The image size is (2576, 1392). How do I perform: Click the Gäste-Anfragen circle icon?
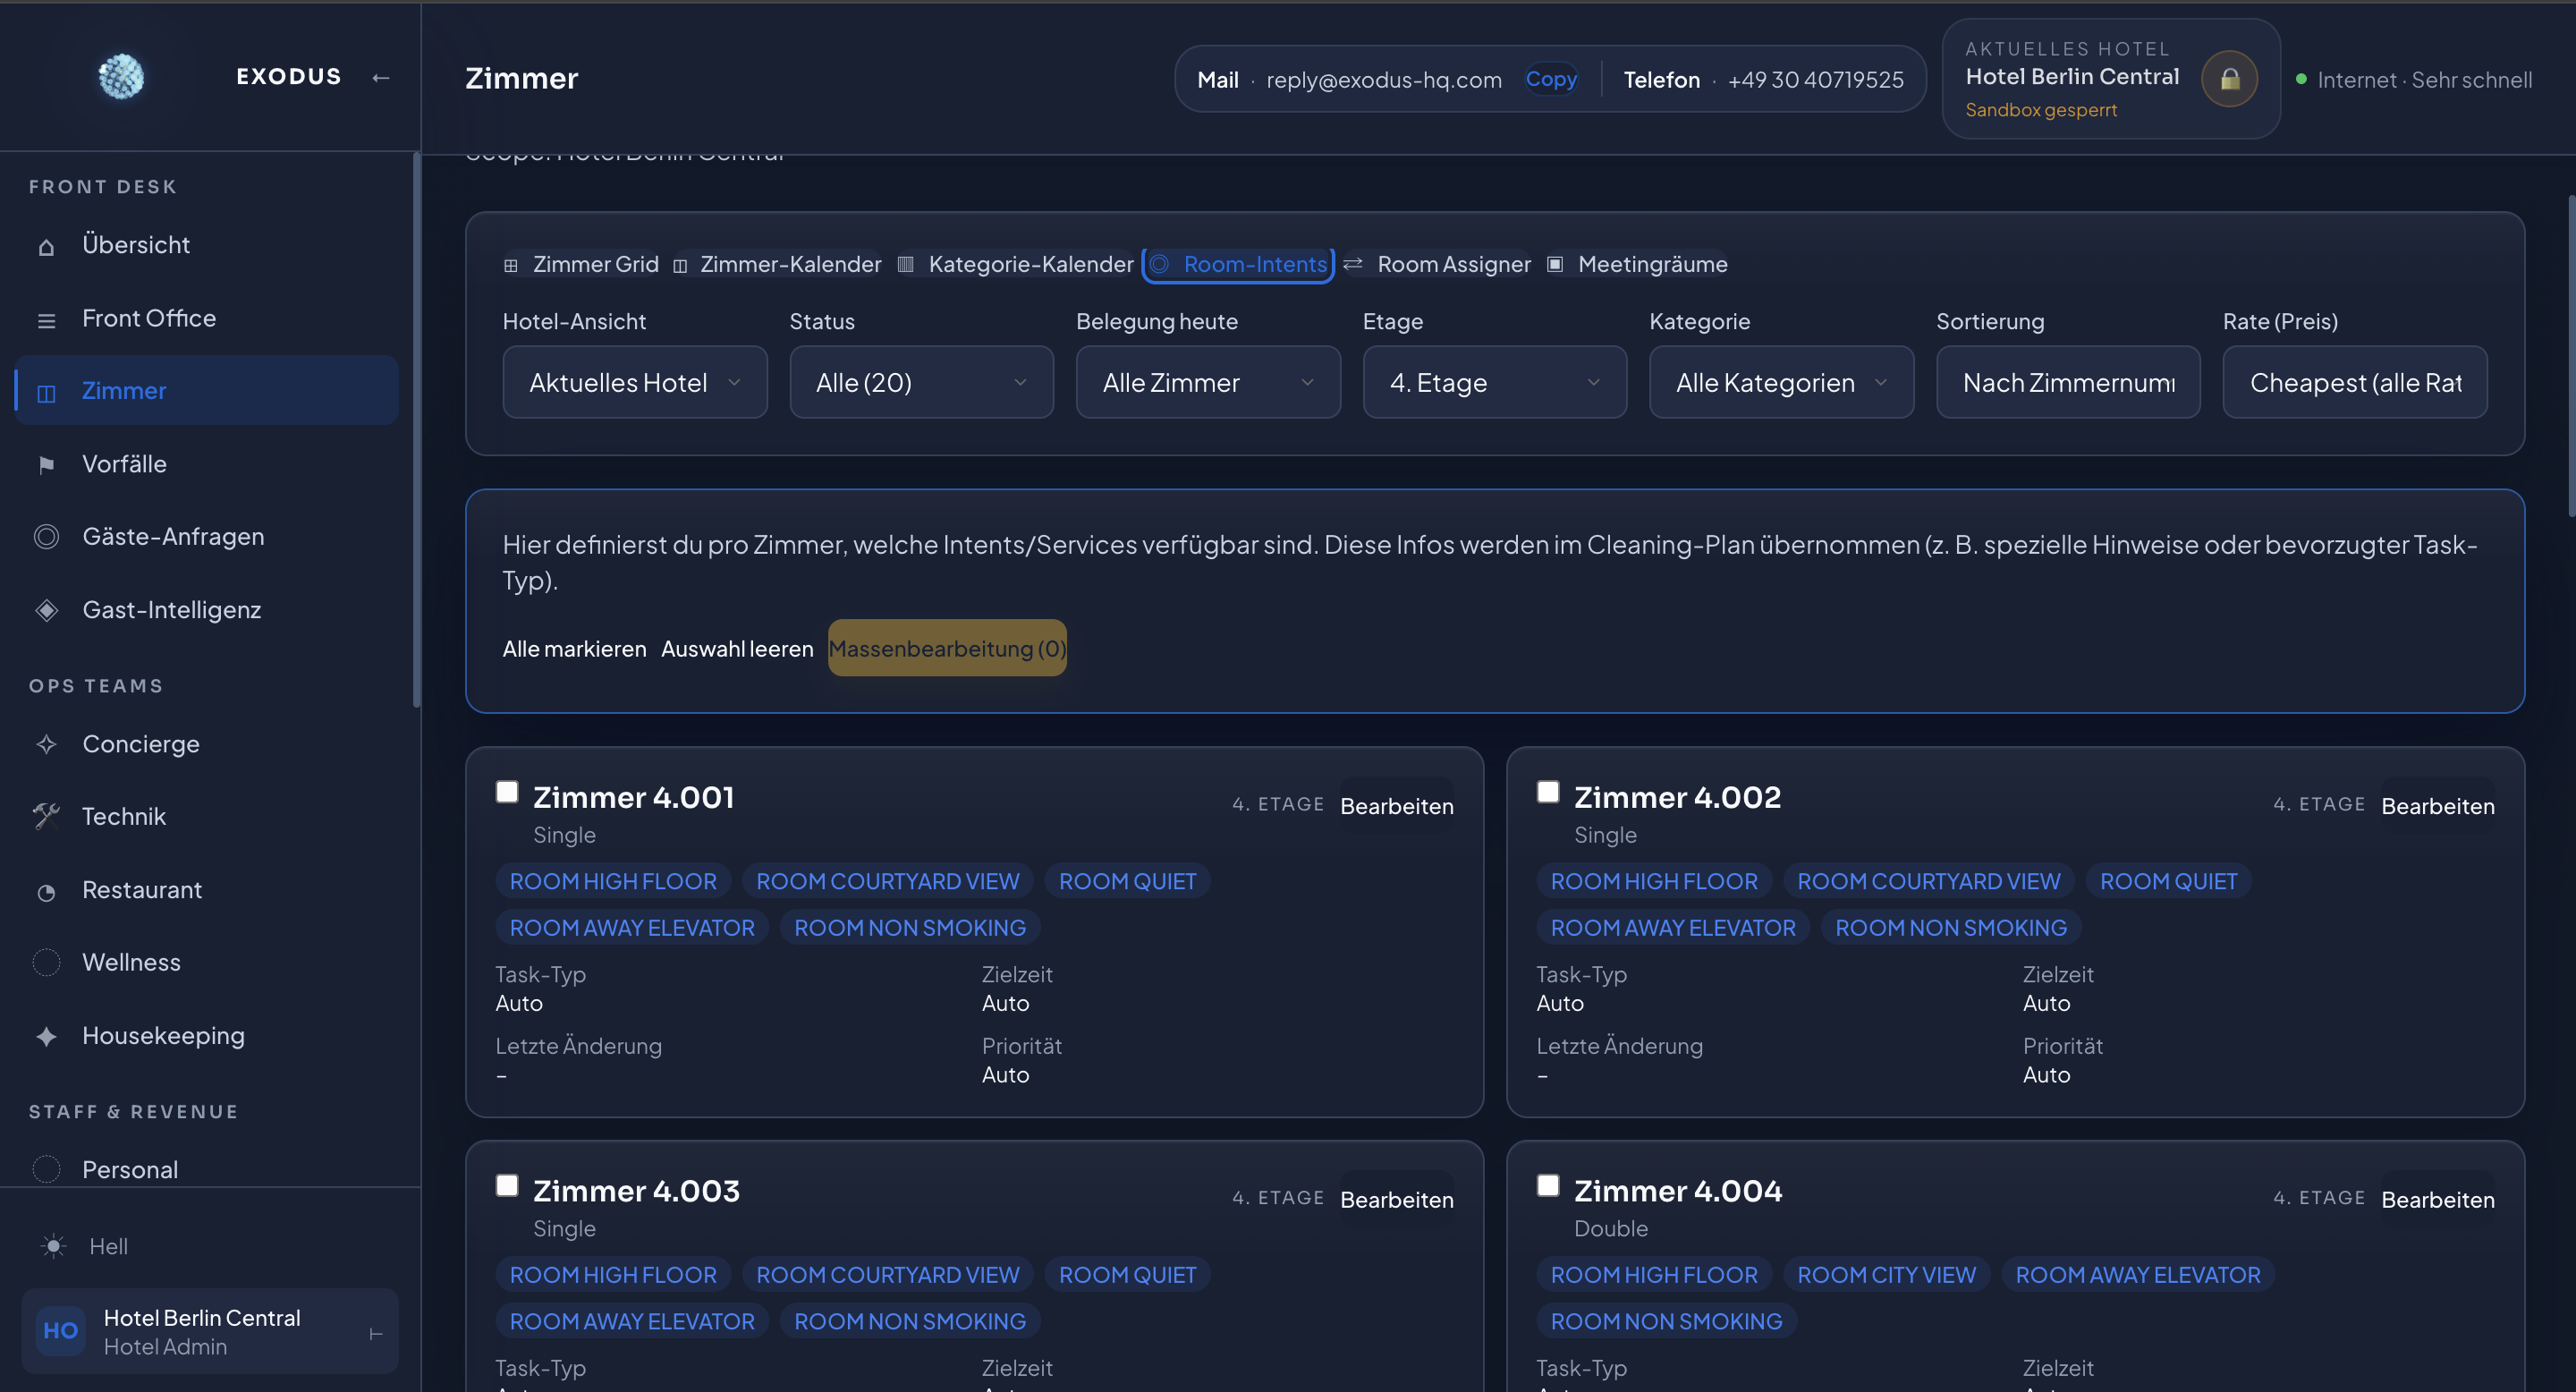[x=46, y=537]
